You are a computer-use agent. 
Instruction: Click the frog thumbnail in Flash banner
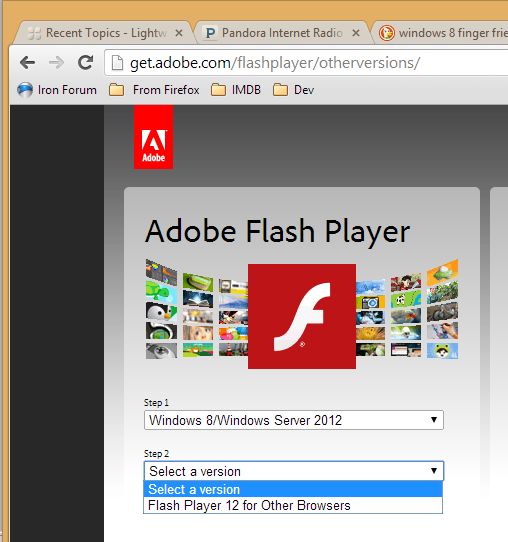442,351
